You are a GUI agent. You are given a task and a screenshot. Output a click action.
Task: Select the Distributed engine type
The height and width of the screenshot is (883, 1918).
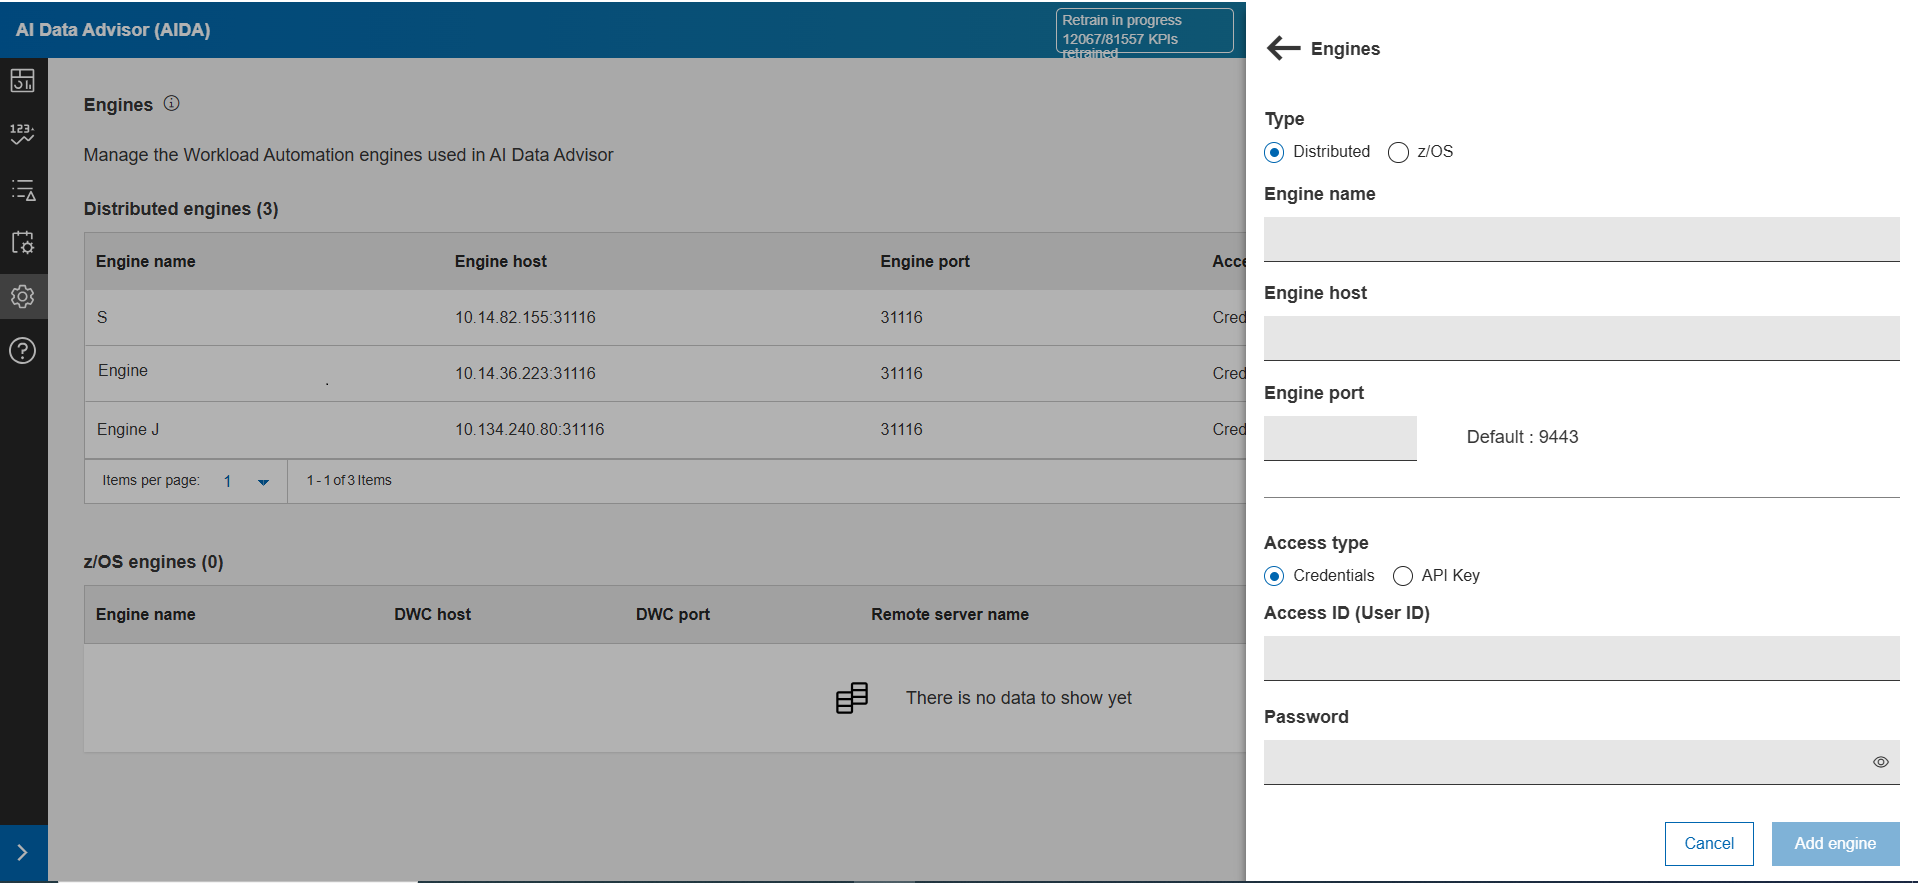click(1274, 152)
